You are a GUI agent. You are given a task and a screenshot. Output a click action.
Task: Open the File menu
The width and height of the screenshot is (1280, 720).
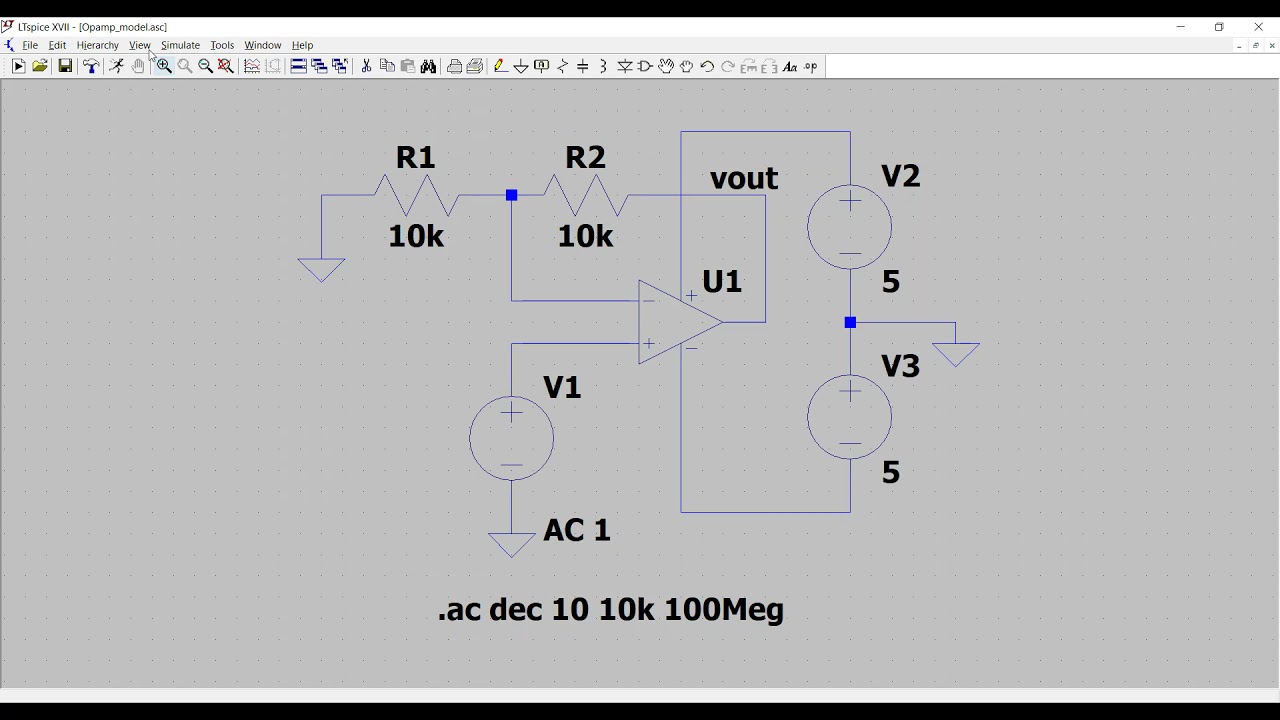pos(30,45)
